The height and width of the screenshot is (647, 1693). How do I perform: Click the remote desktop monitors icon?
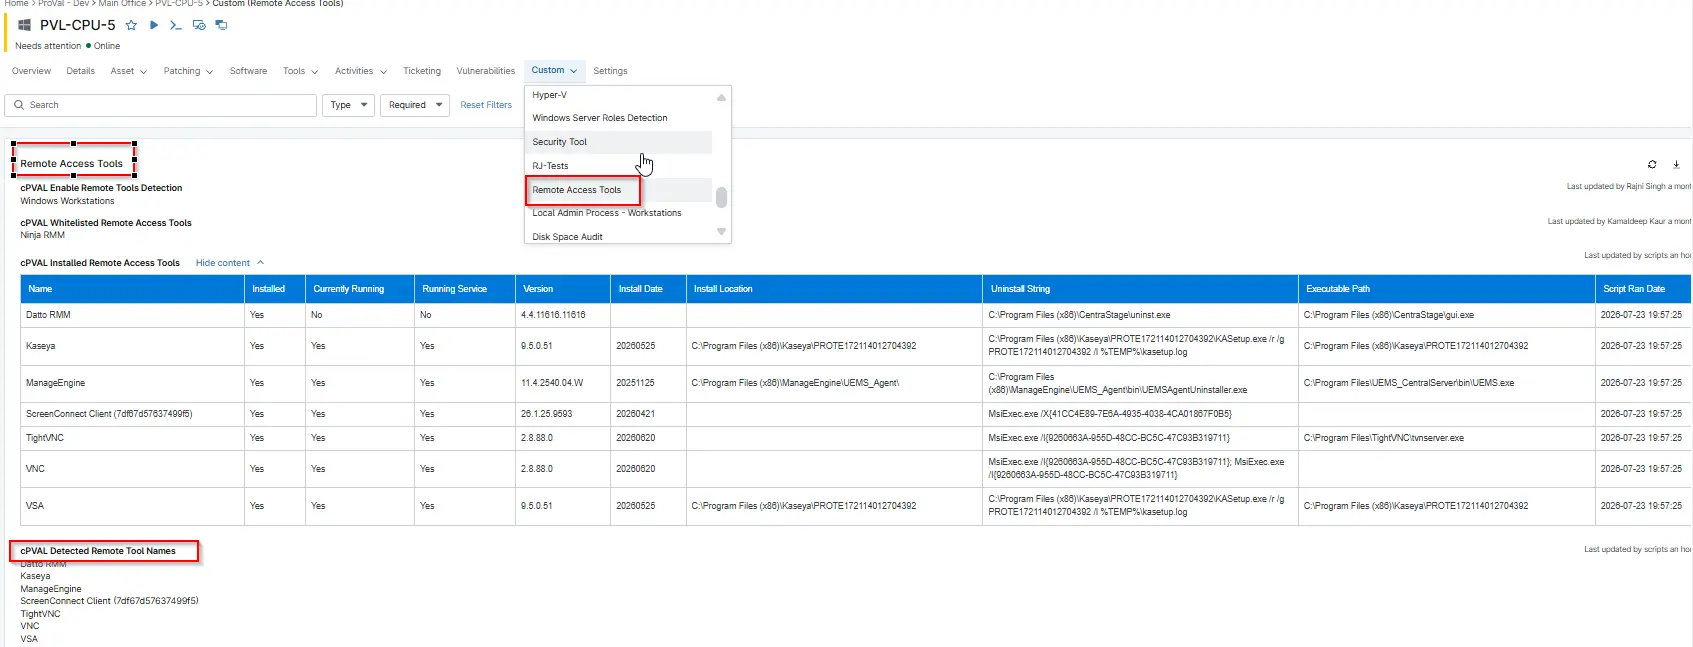(221, 25)
